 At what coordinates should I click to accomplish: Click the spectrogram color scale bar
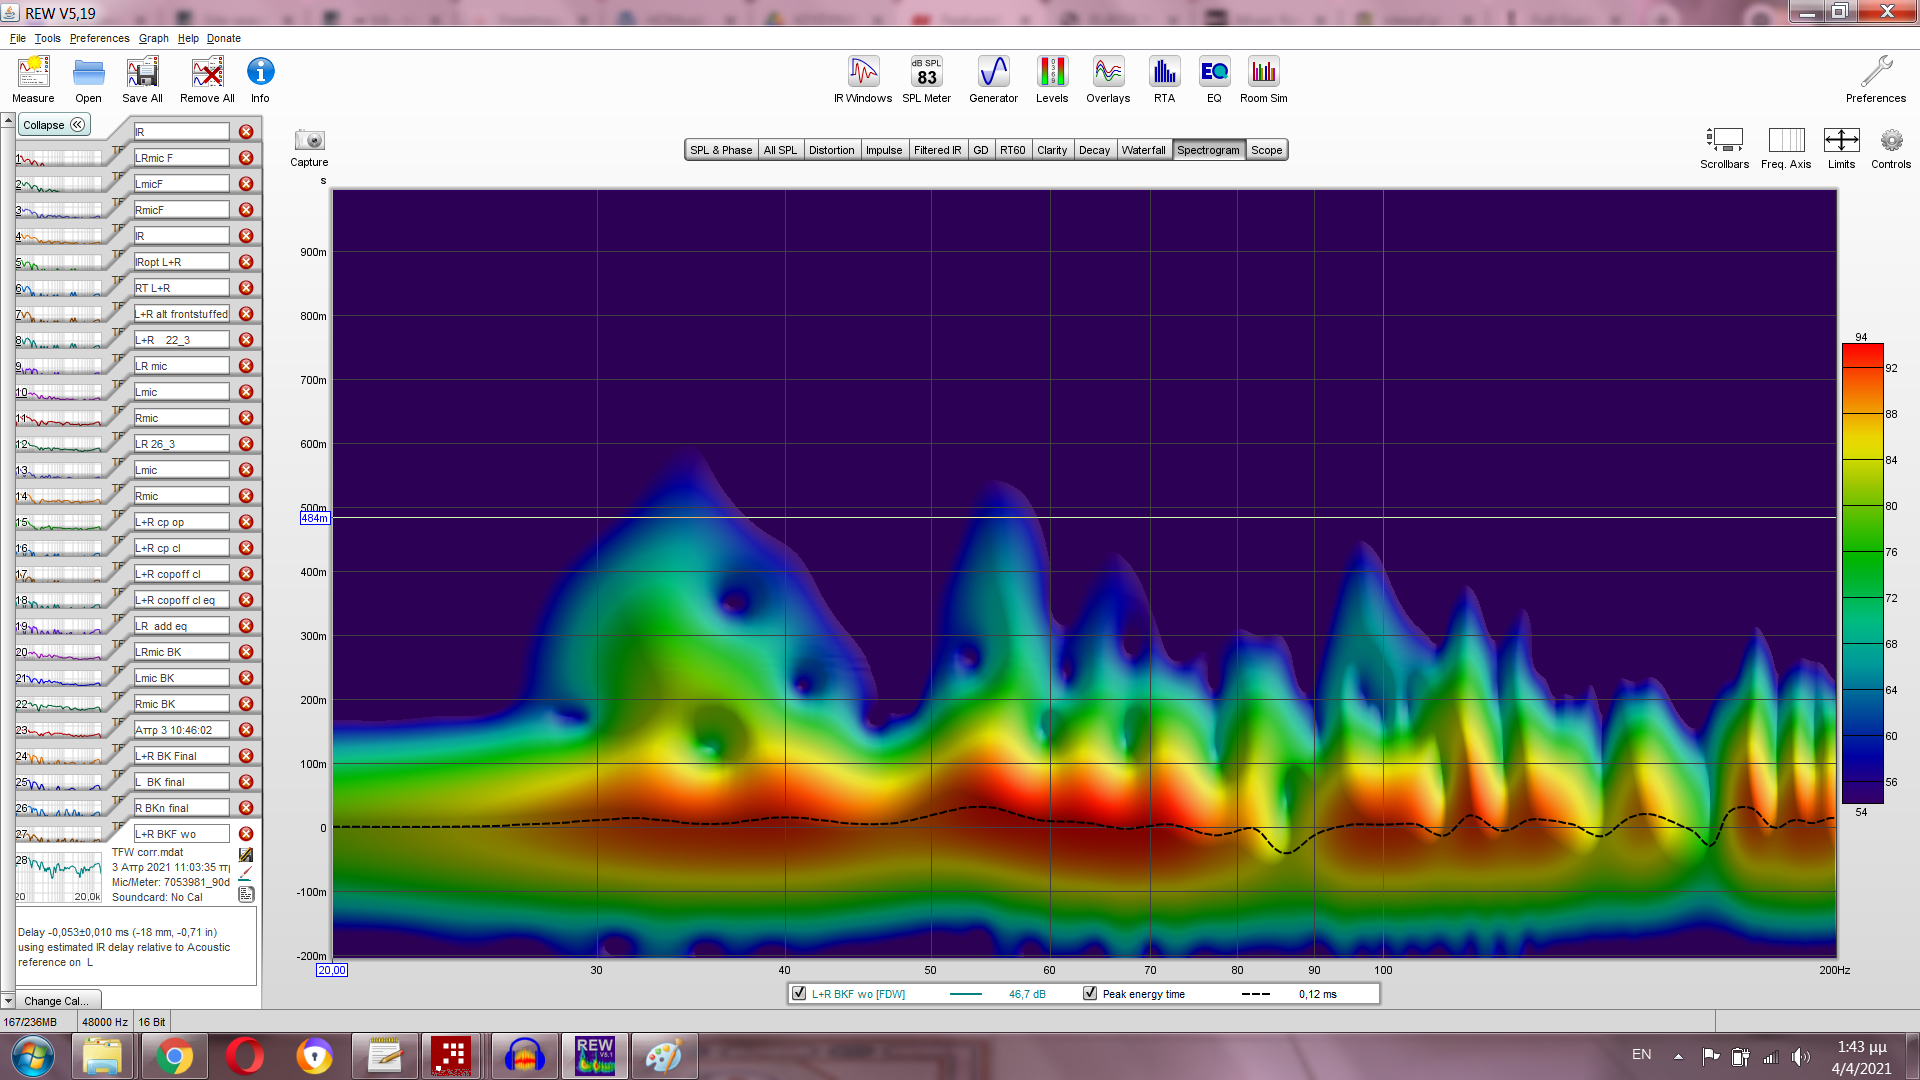1862,573
